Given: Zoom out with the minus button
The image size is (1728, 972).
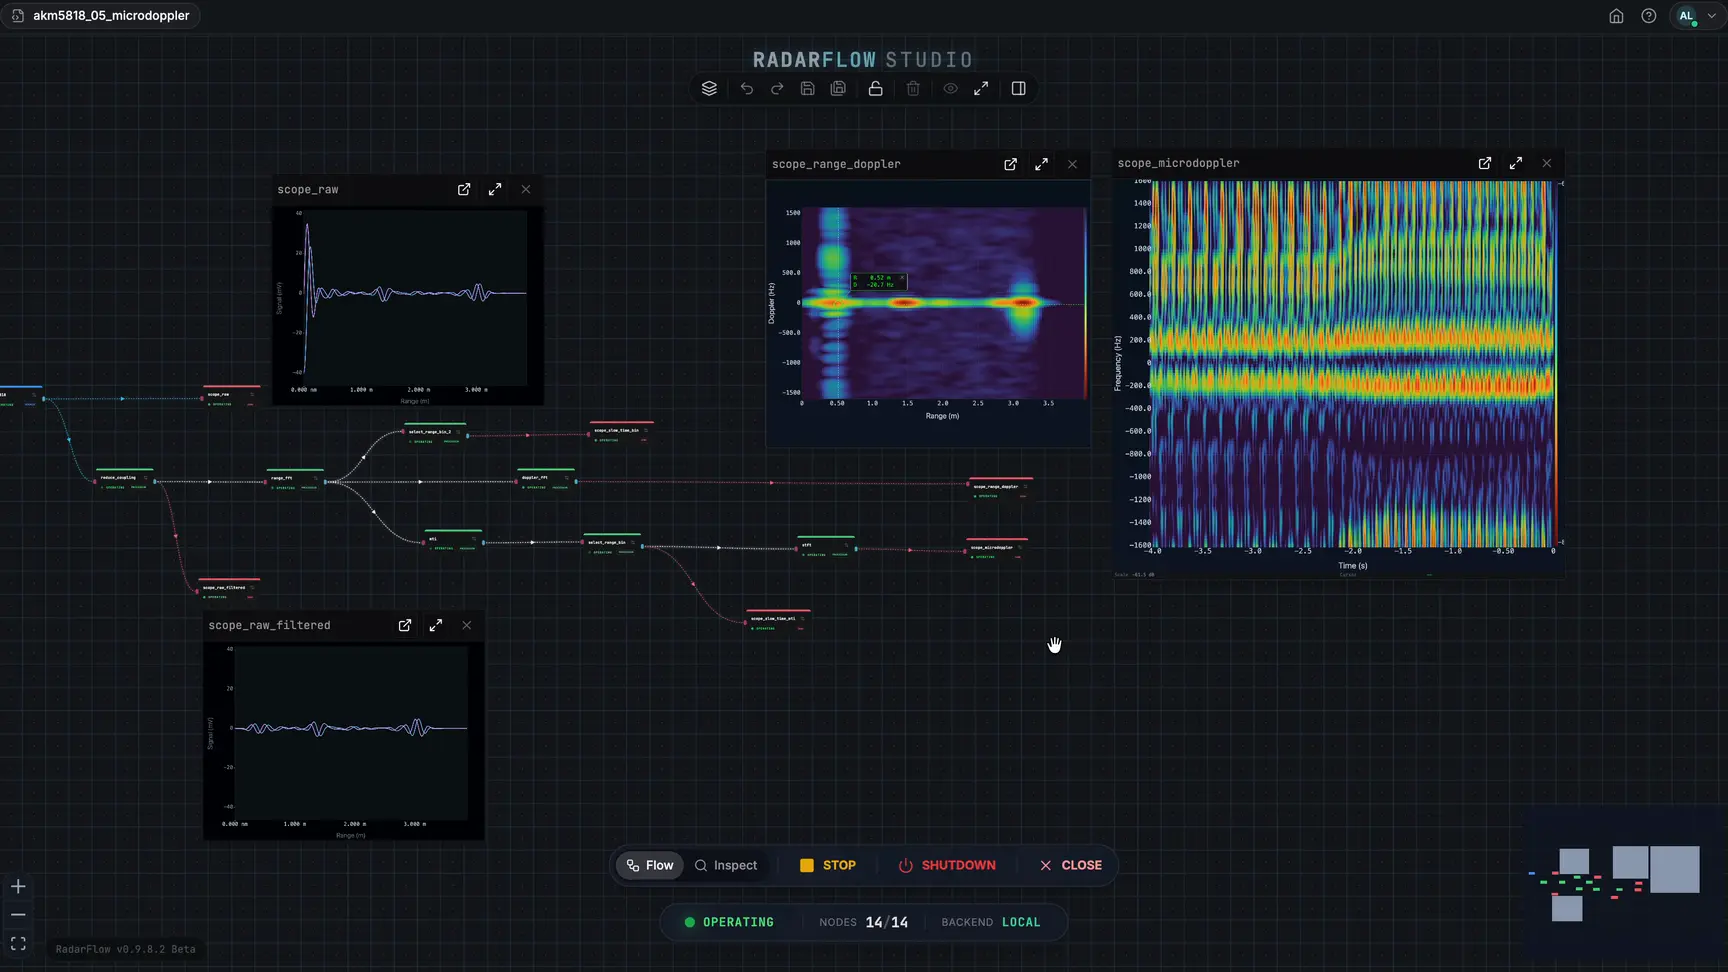Looking at the screenshot, I should [x=18, y=915].
